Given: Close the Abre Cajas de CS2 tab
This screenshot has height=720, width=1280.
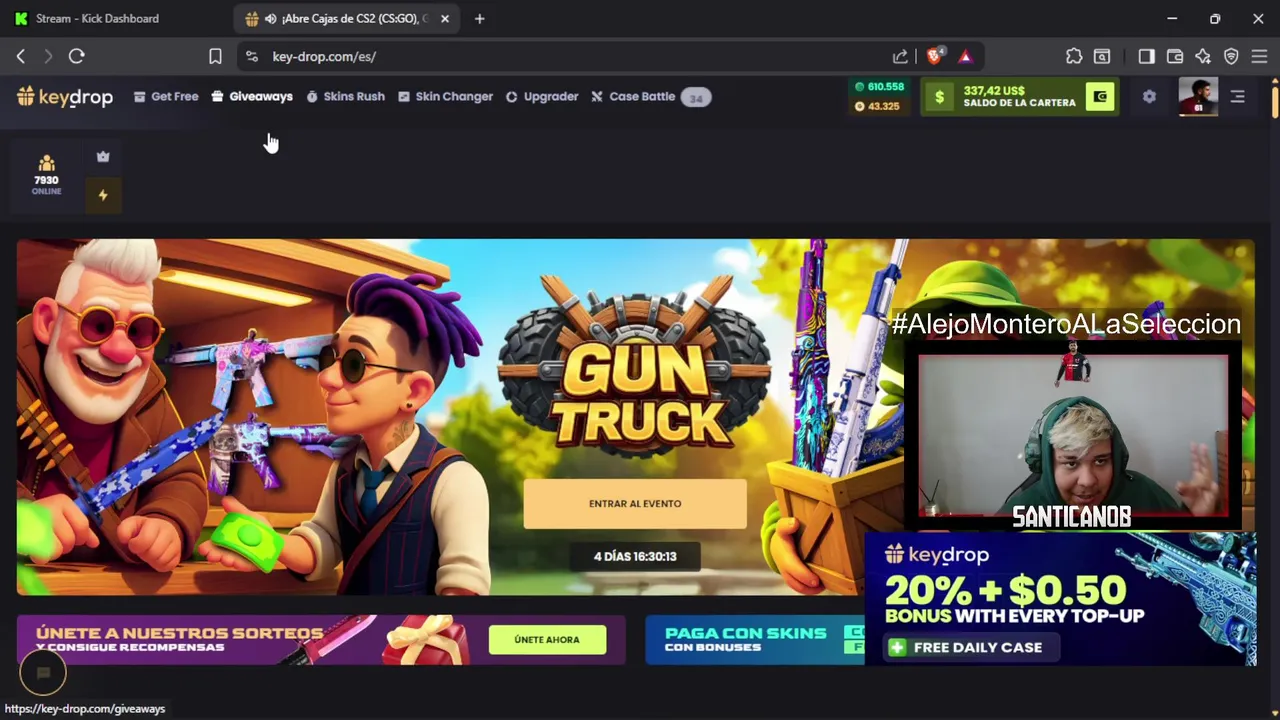Looking at the screenshot, I should 445,18.
